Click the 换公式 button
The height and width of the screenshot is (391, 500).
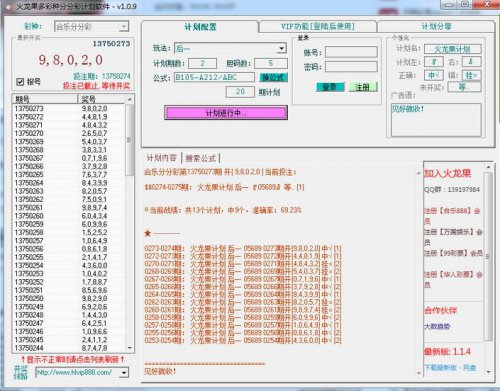[273, 77]
